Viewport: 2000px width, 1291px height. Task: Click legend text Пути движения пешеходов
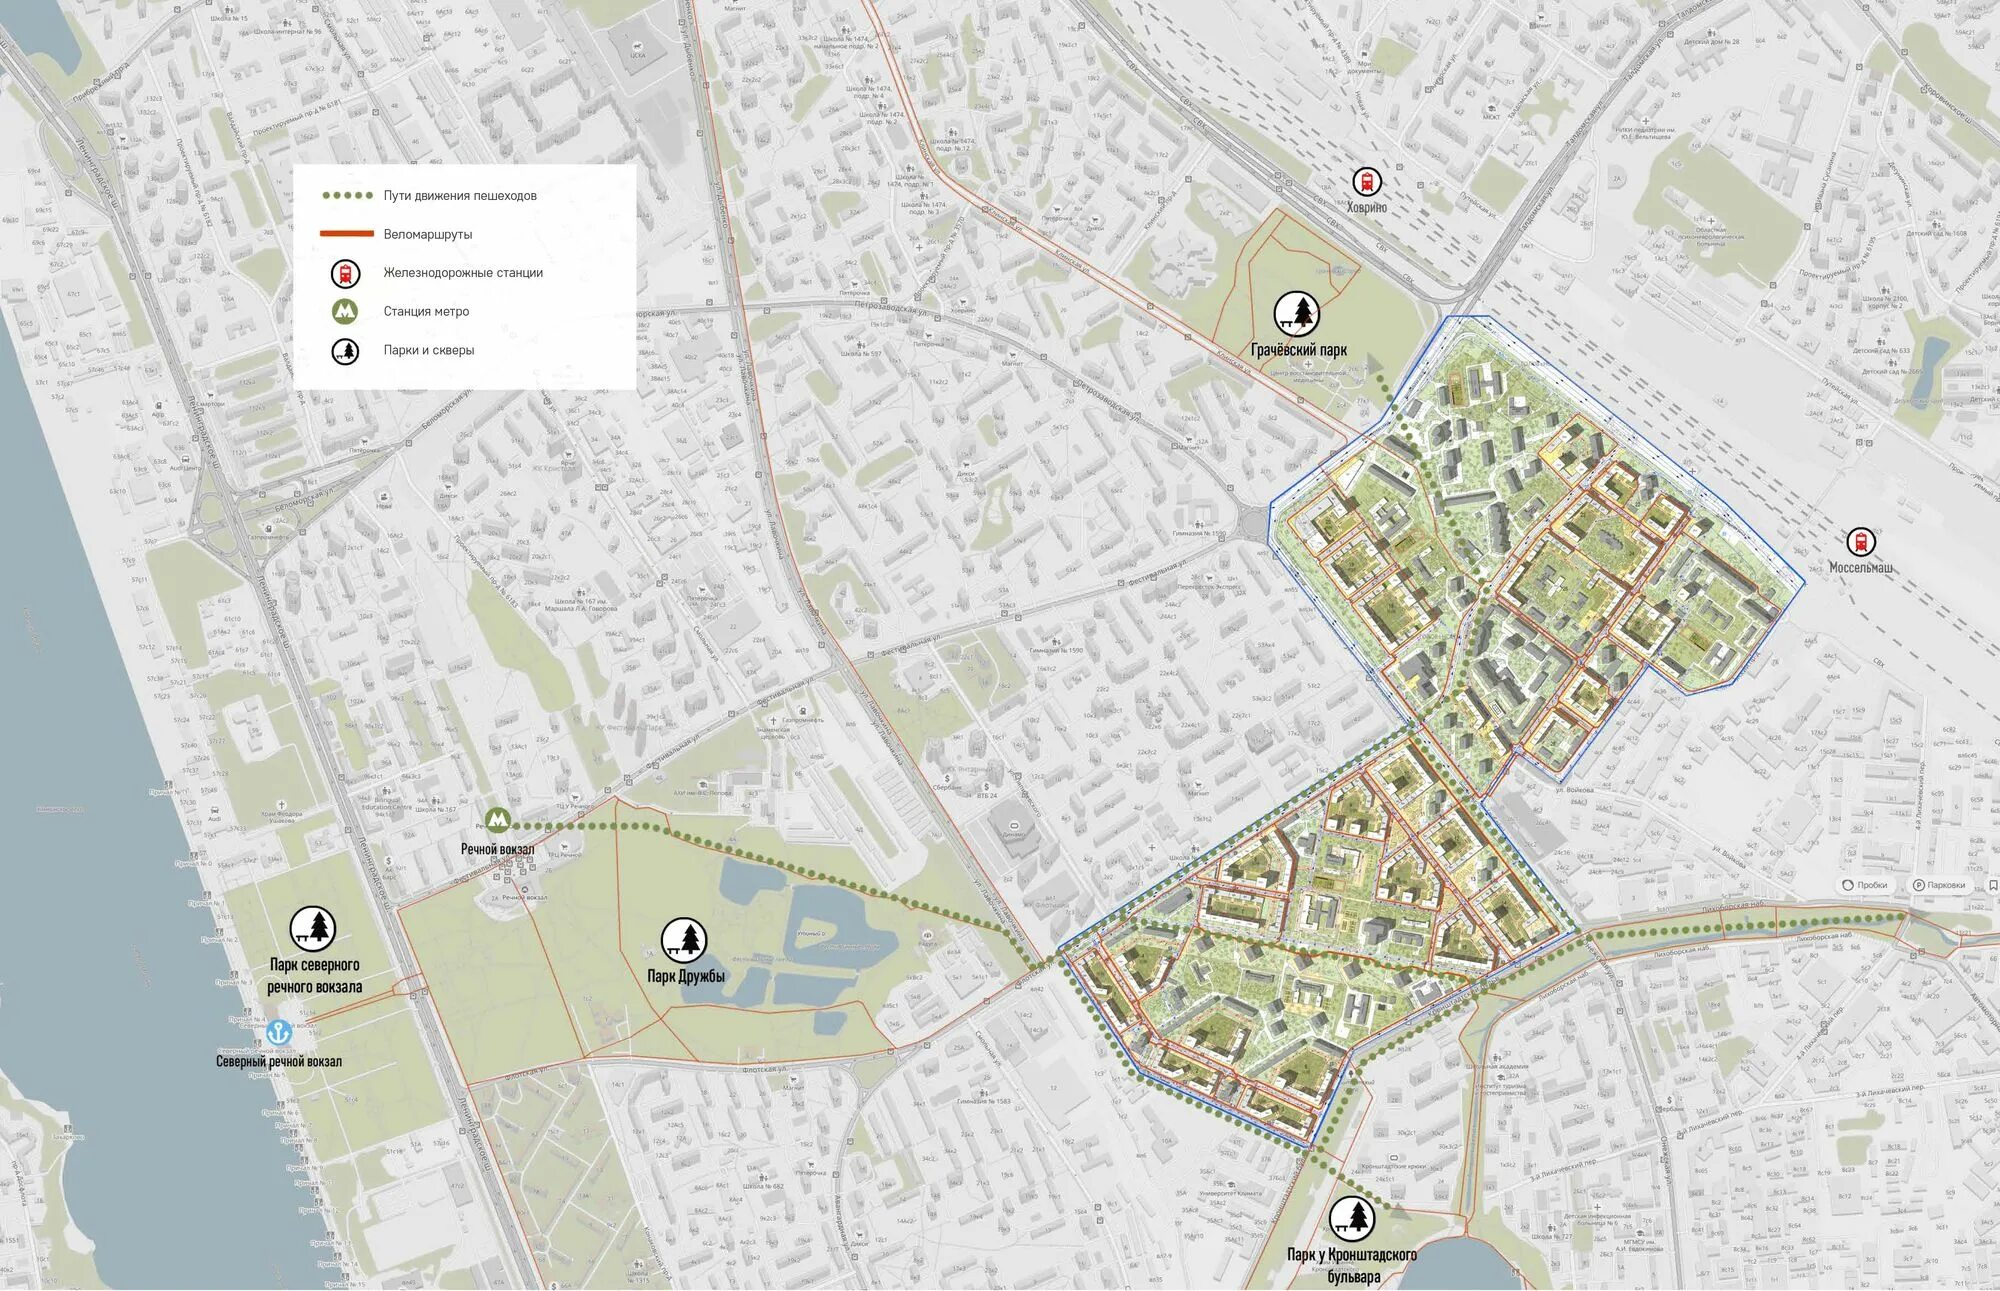(460, 196)
